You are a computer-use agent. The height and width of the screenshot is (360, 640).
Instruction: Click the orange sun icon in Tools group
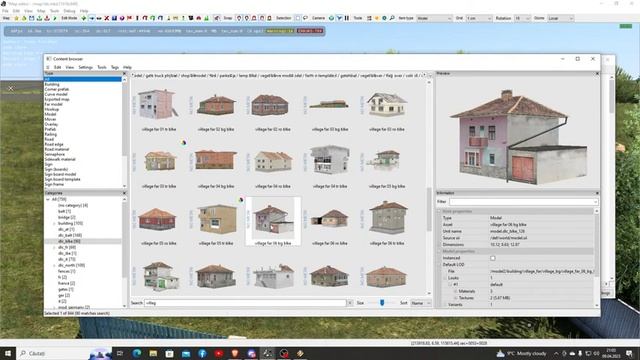377,18
